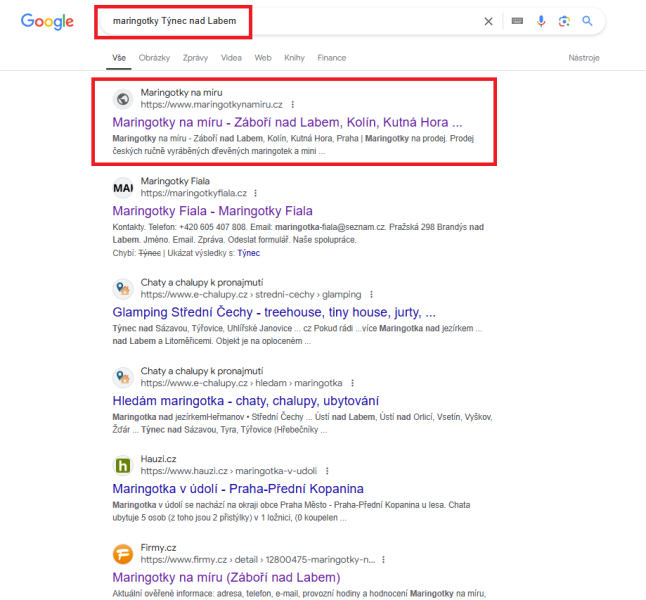
Task: Click the blue magnifier search icon
Action: point(587,21)
